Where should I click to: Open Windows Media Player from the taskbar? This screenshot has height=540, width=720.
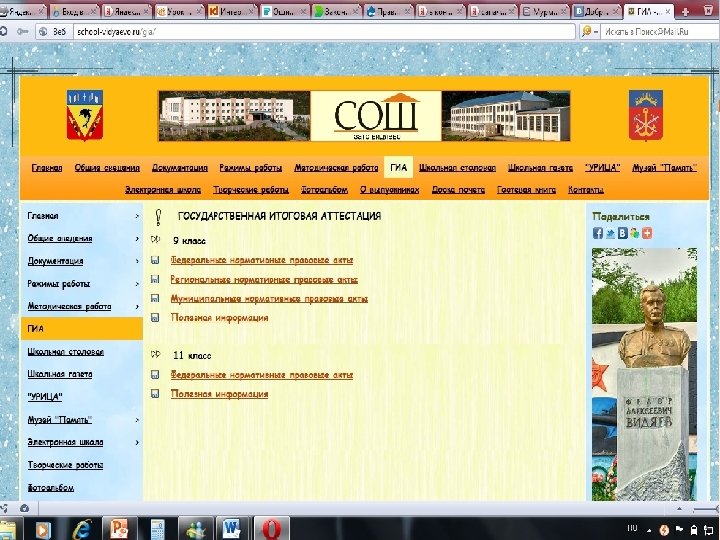pos(42,529)
